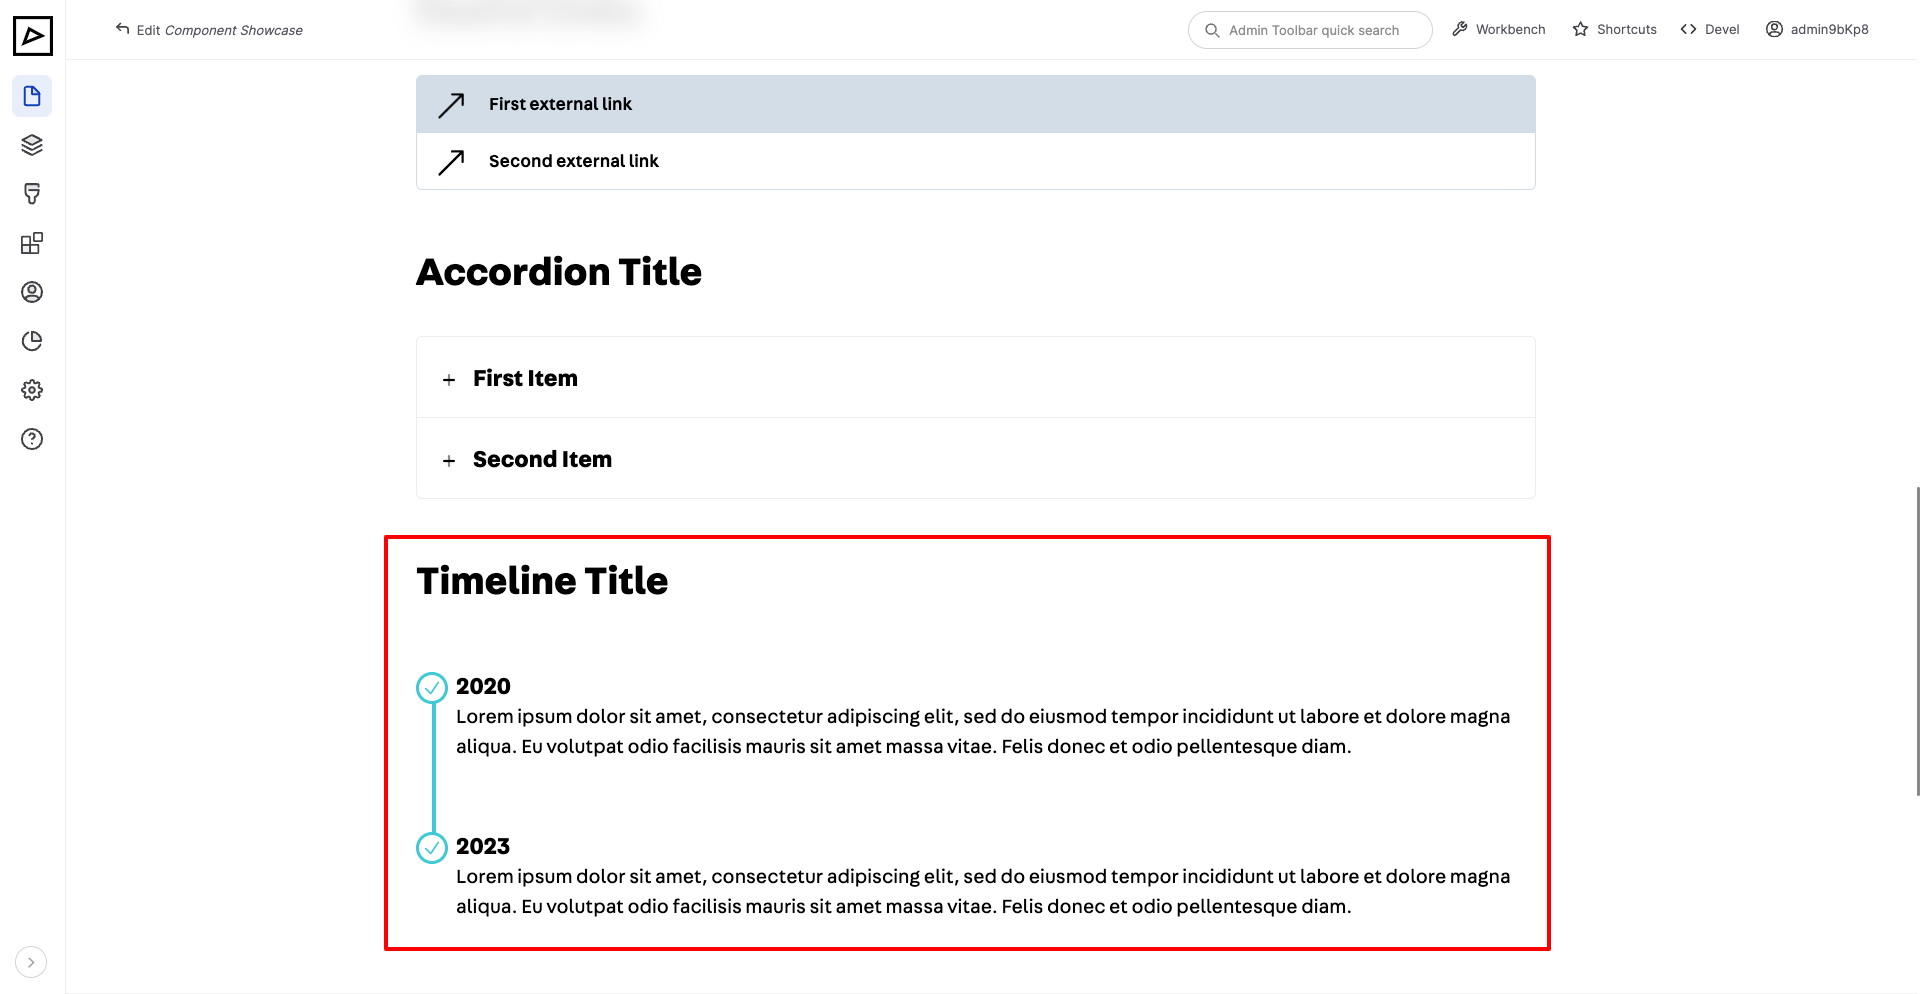Follow the First external link
The width and height of the screenshot is (1920, 994).
click(560, 104)
